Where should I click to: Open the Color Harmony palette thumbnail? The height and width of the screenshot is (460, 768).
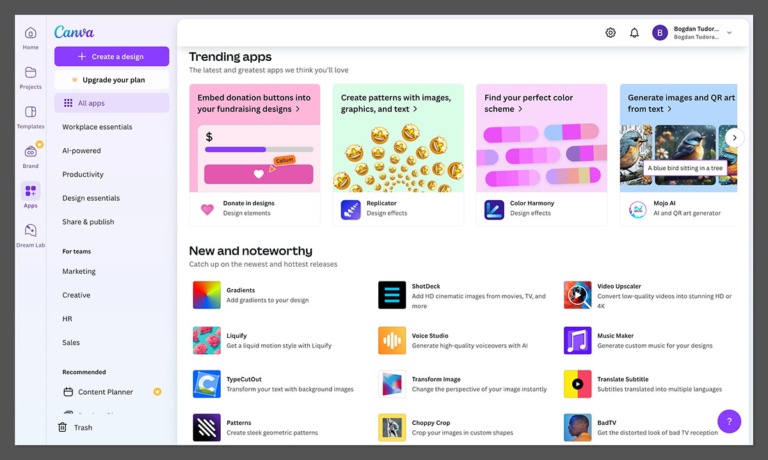click(x=541, y=158)
